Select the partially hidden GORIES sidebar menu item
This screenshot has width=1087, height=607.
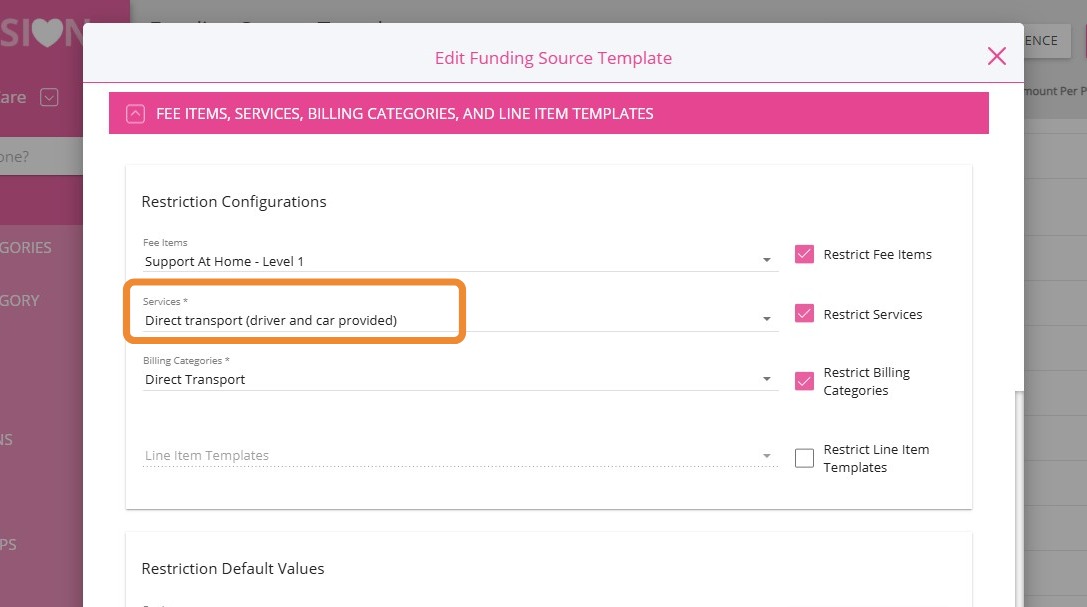(x=26, y=247)
